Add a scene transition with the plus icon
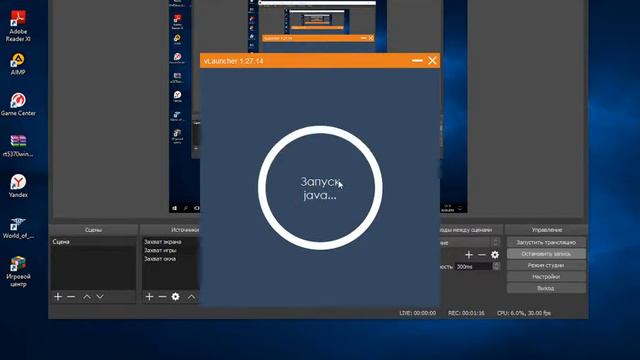This screenshot has height=360, width=640. coord(469,255)
